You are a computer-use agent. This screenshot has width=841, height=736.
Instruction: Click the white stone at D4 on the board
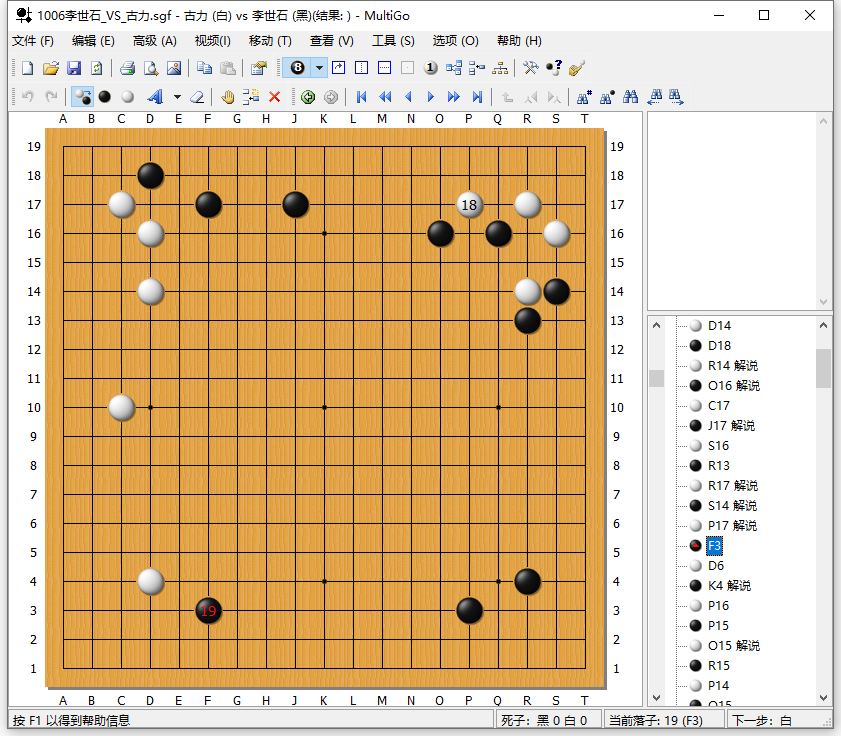(150, 581)
